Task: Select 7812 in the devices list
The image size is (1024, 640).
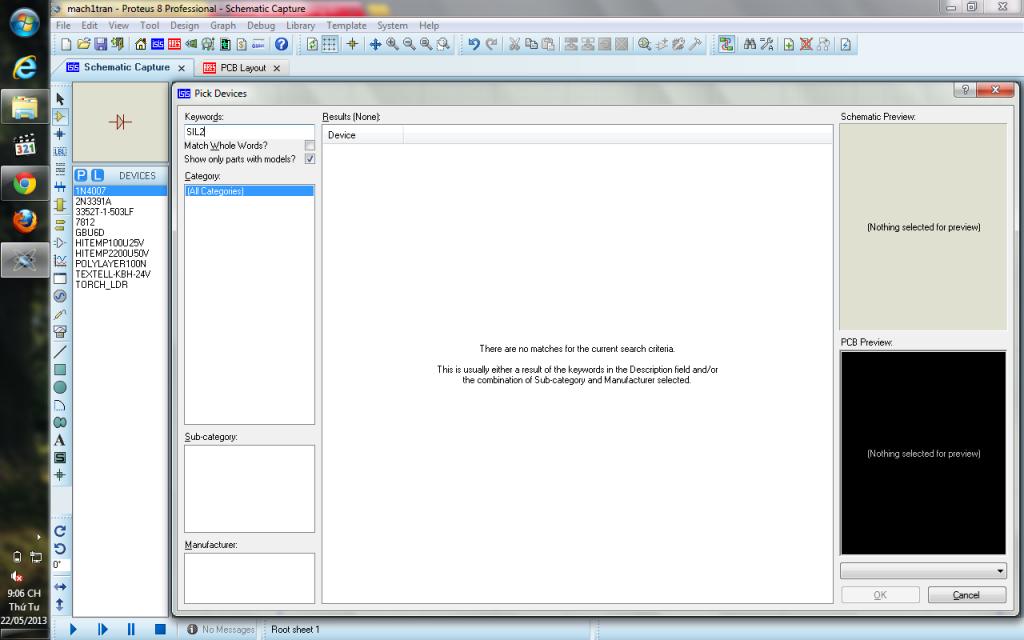Action: pos(85,222)
